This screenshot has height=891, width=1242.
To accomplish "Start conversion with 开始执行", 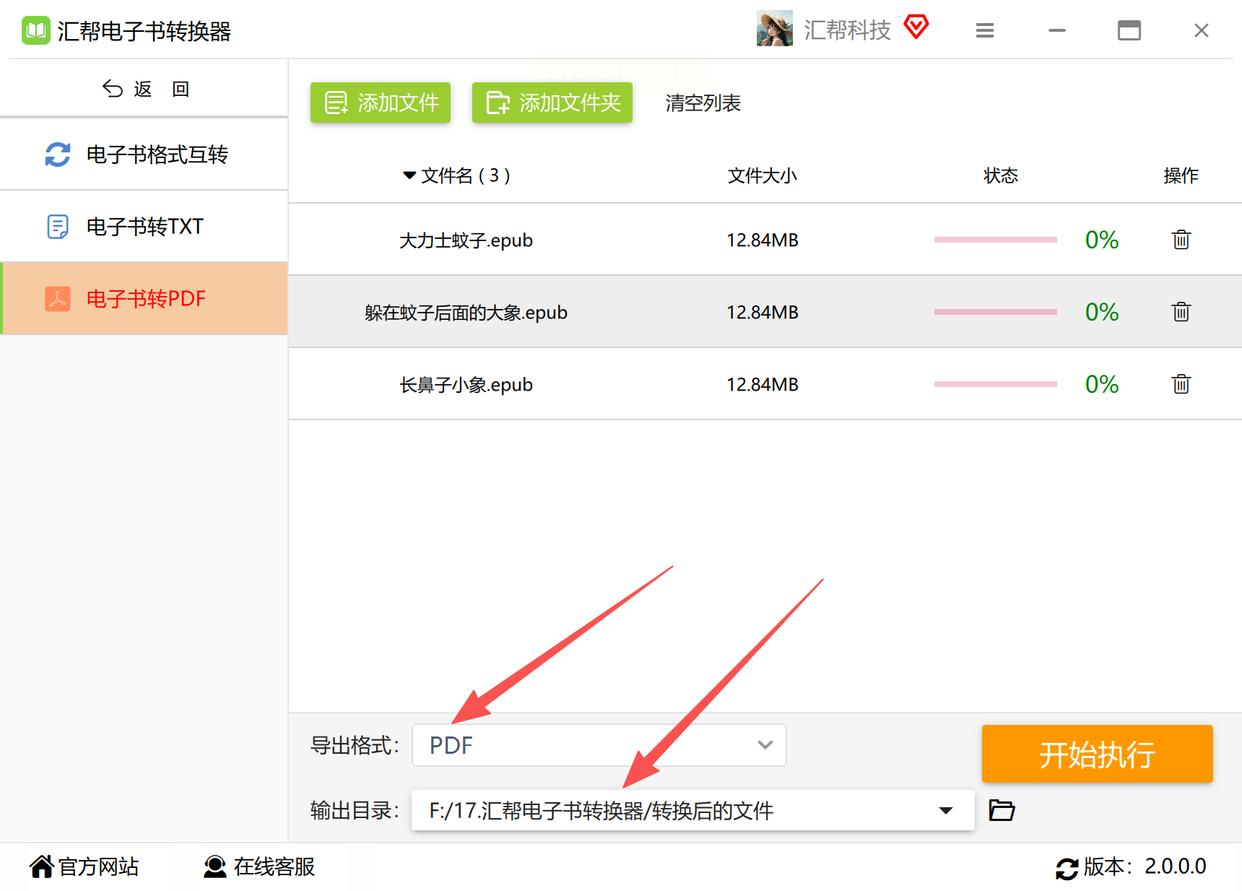I will pos(1097,754).
